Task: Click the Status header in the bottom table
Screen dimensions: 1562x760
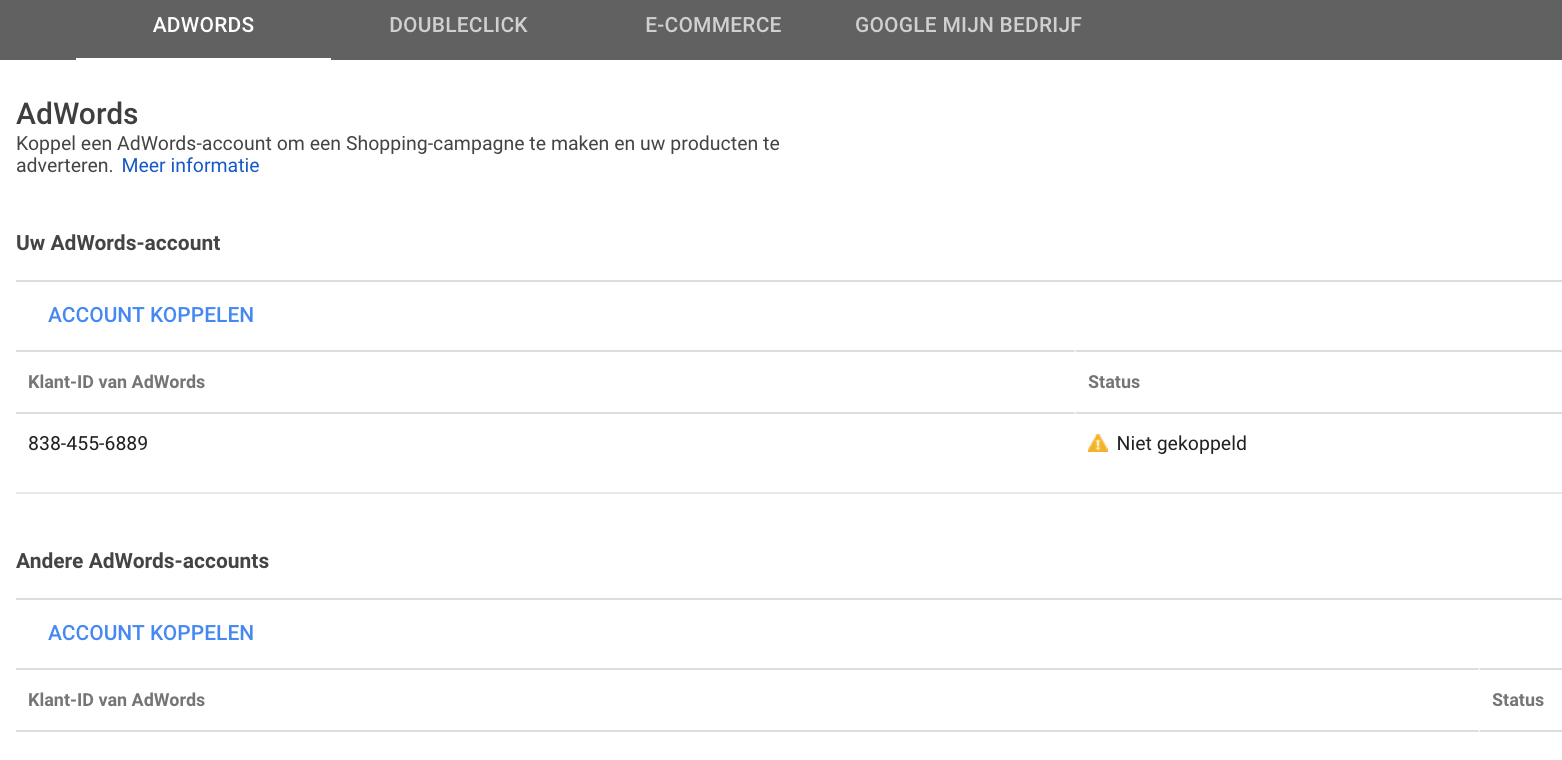Action: click(1517, 699)
